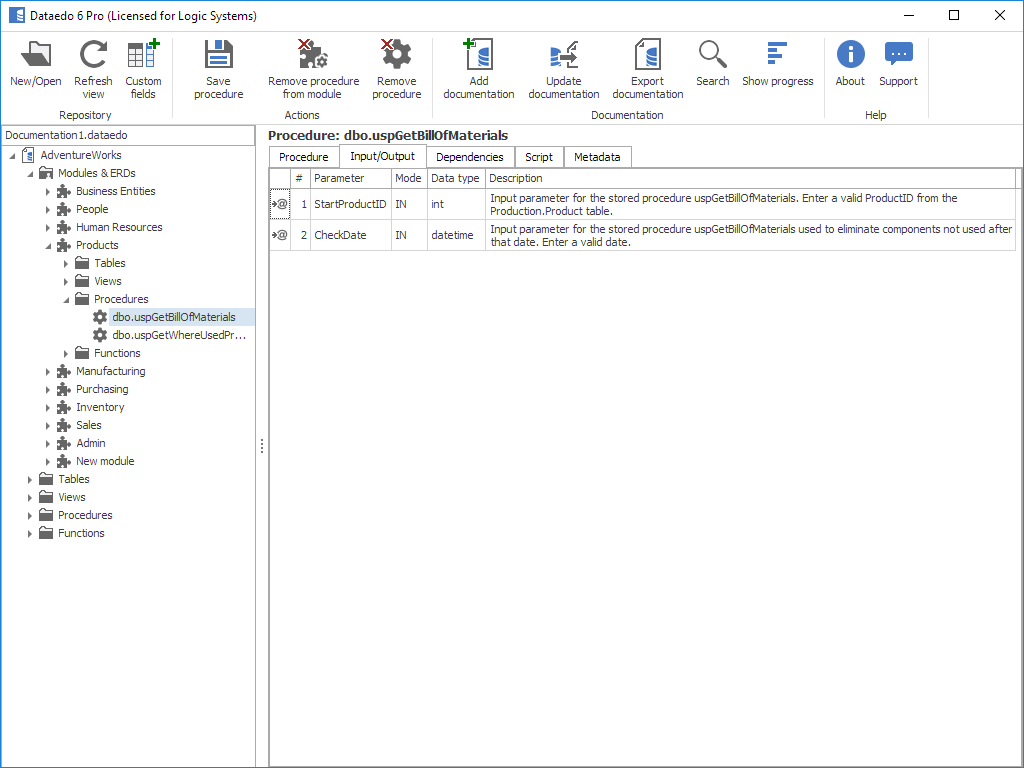The width and height of the screenshot is (1024, 768).
Task: Click the Add documentation icon
Action: pos(479,56)
